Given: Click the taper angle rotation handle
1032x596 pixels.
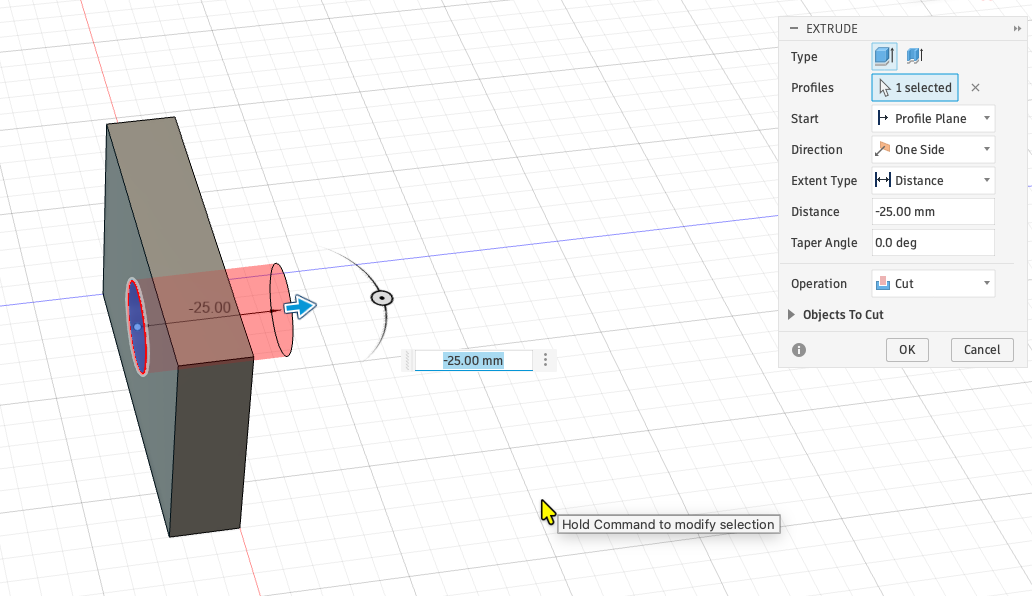Looking at the screenshot, I should (x=382, y=298).
